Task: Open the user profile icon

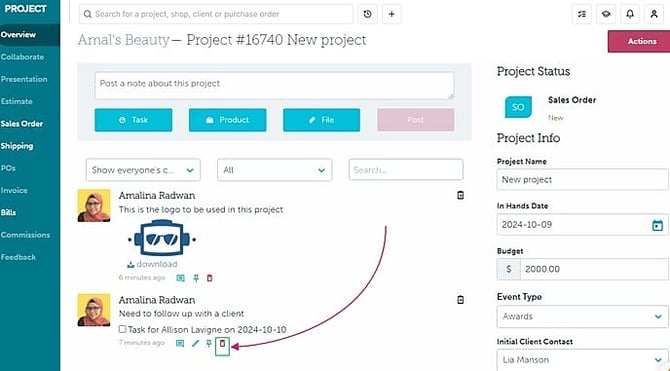Action: tap(654, 14)
